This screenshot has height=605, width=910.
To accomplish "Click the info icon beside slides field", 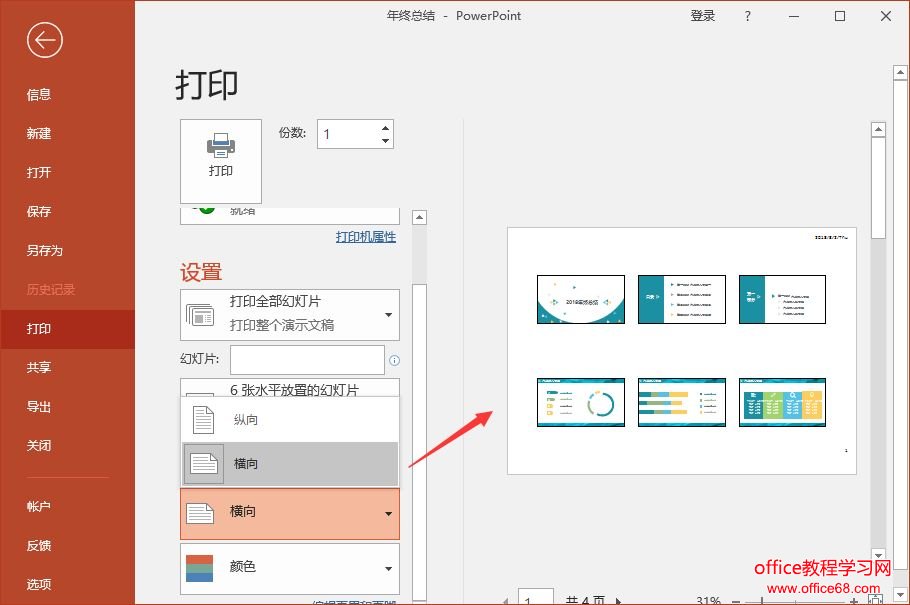I will click(394, 361).
